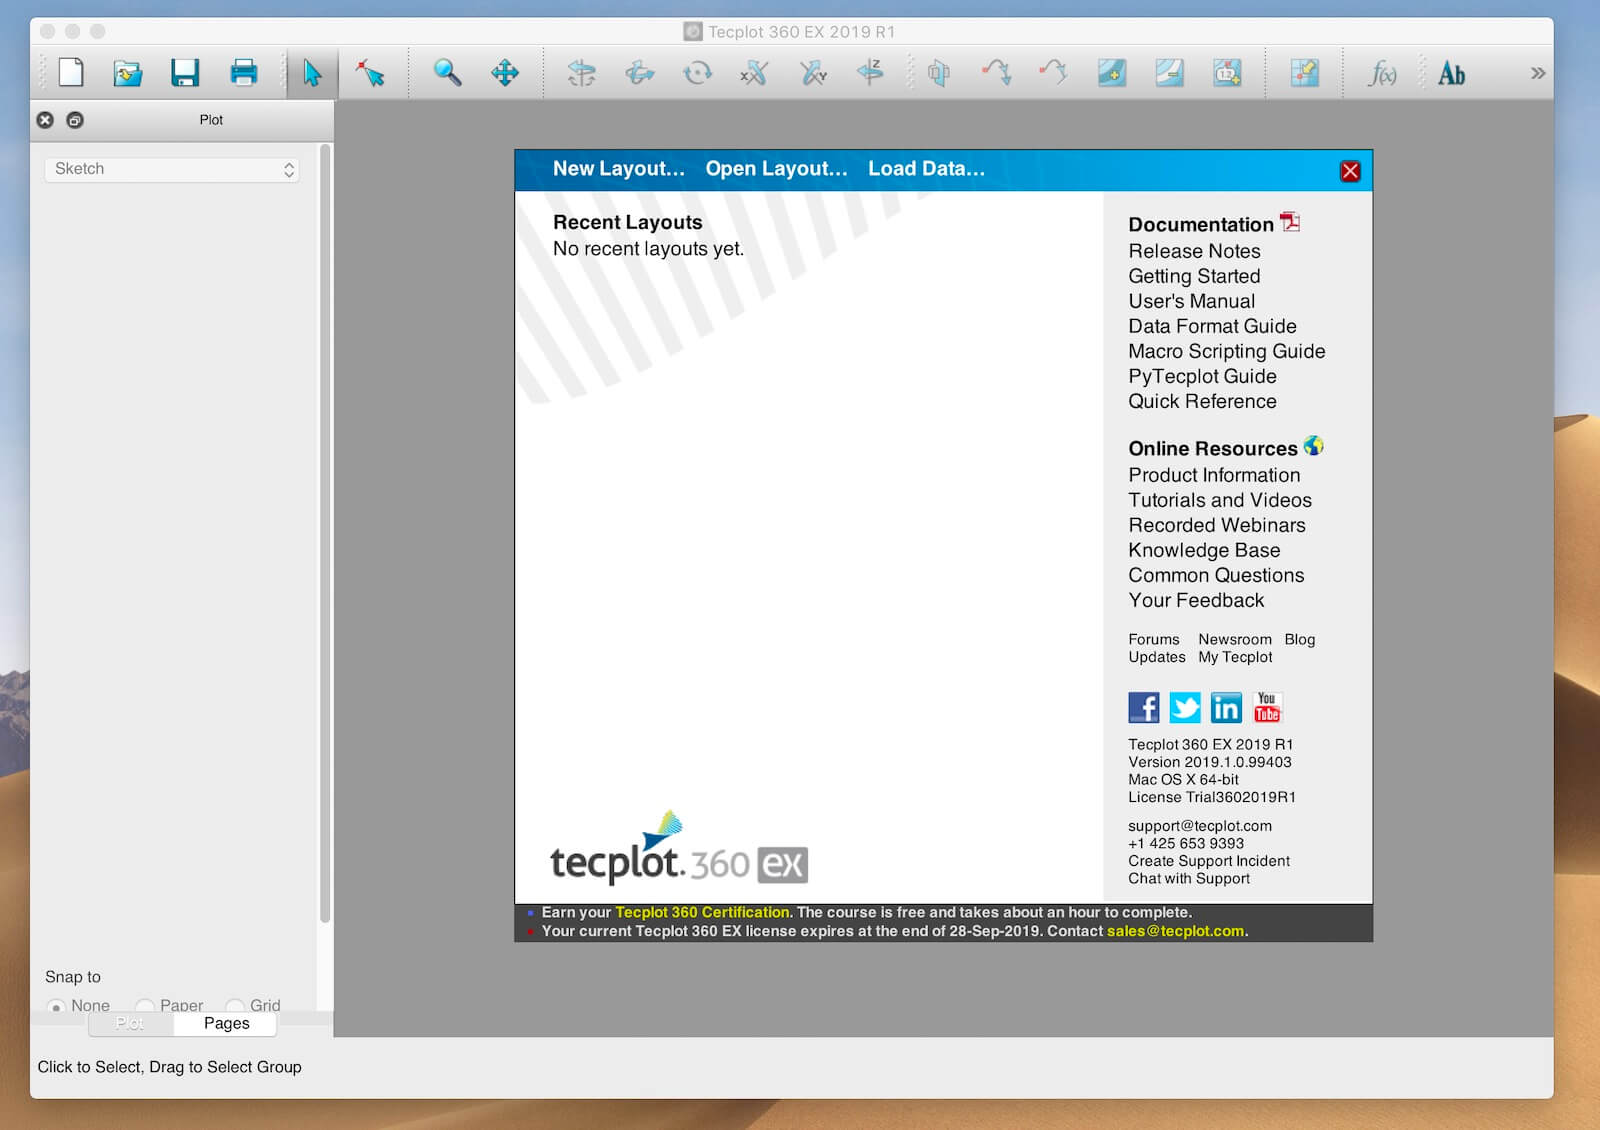Click Load Data... in welcome header

pos(926,169)
